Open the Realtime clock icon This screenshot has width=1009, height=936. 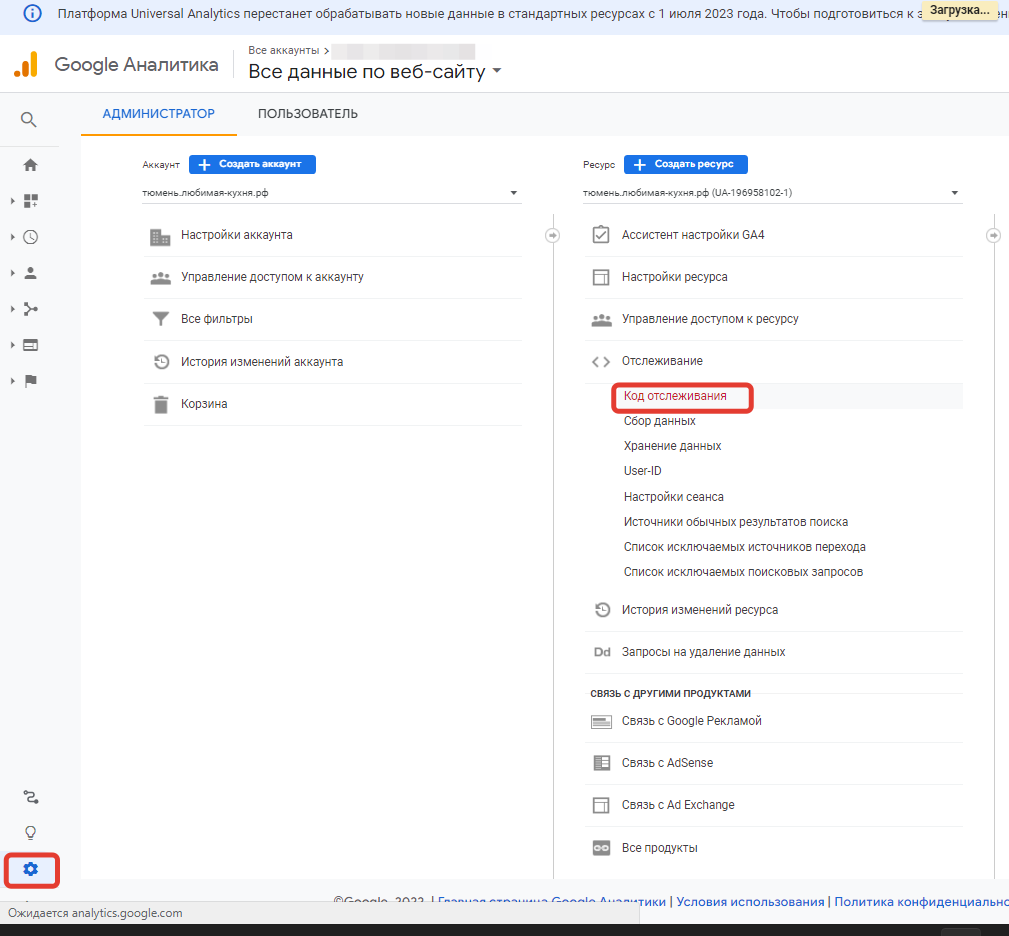tap(30, 237)
